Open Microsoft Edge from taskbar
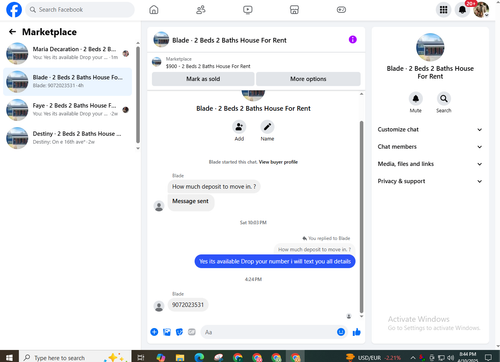500x362 pixels. [199, 358]
